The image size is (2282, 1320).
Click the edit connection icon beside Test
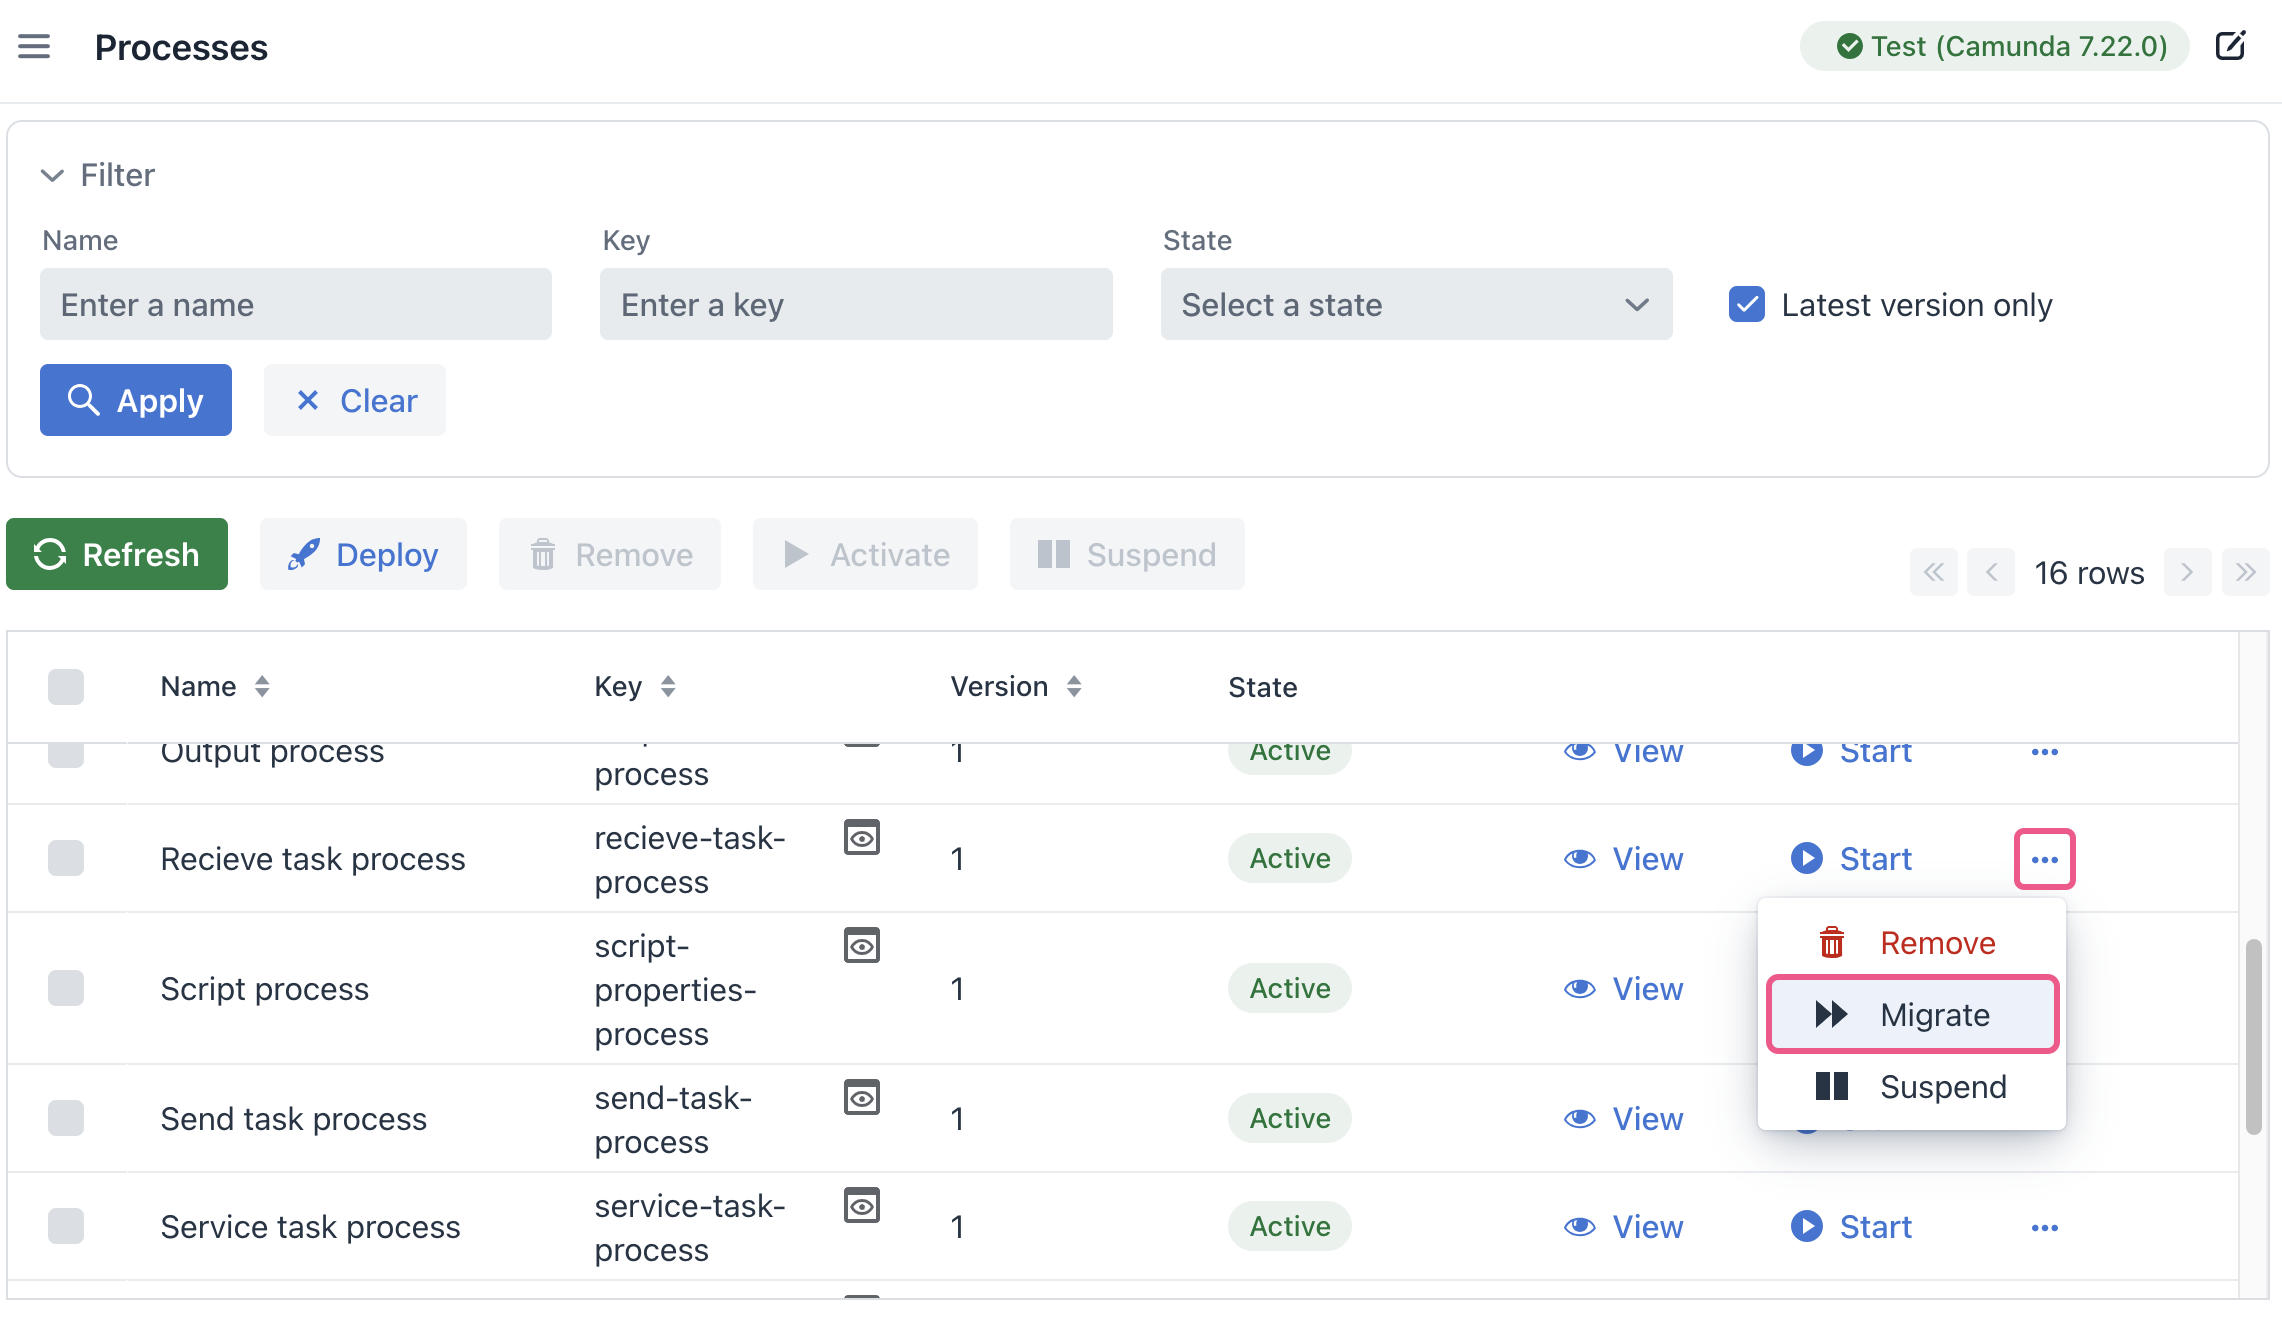coord(2230,46)
